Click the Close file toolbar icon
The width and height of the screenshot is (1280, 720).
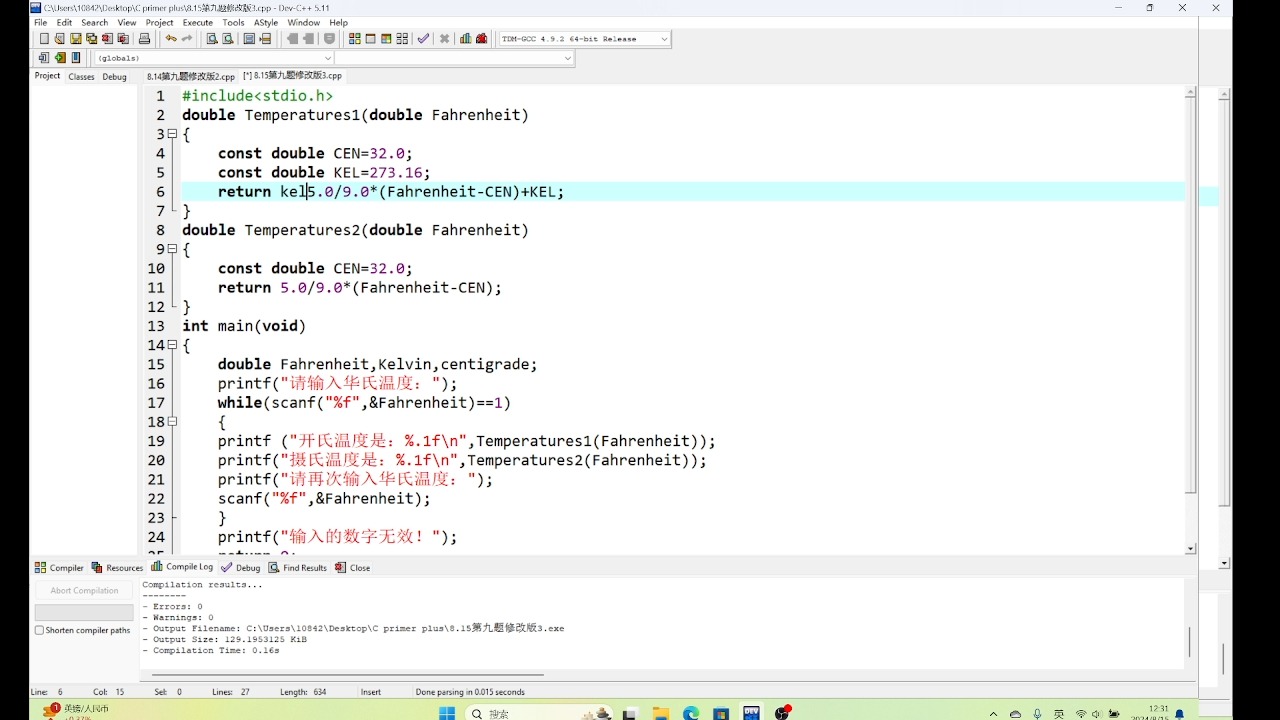(107, 39)
